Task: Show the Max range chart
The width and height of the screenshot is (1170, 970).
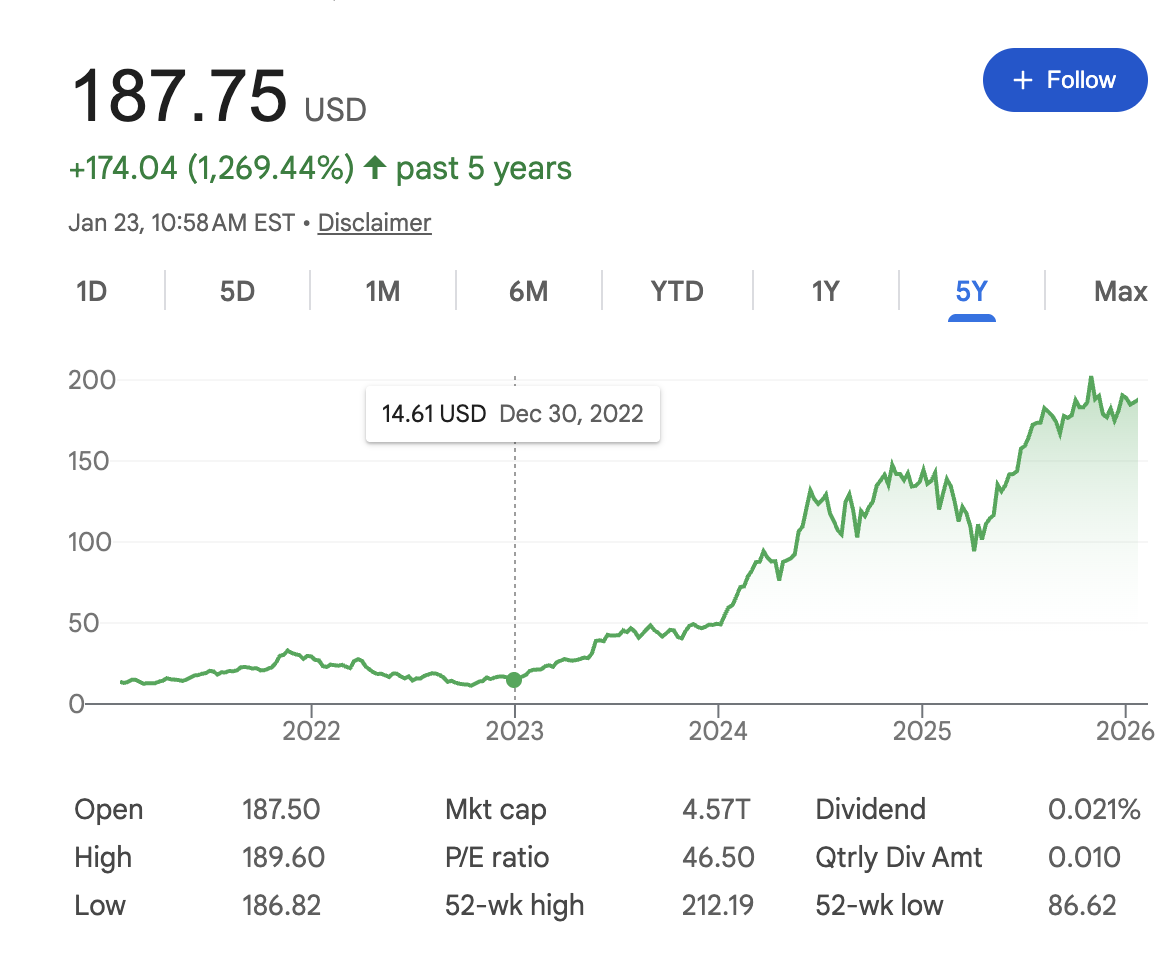Action: (1120, 291)
